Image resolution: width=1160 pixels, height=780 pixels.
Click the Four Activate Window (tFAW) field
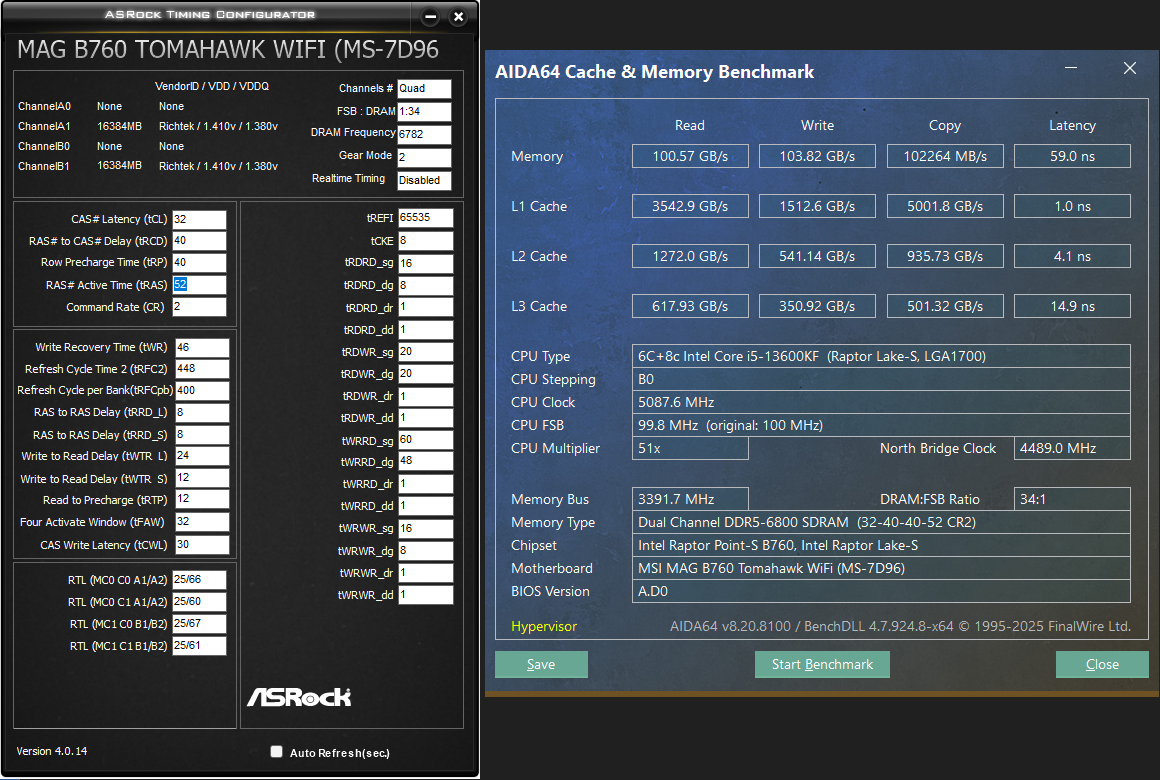tap(202, 522)
